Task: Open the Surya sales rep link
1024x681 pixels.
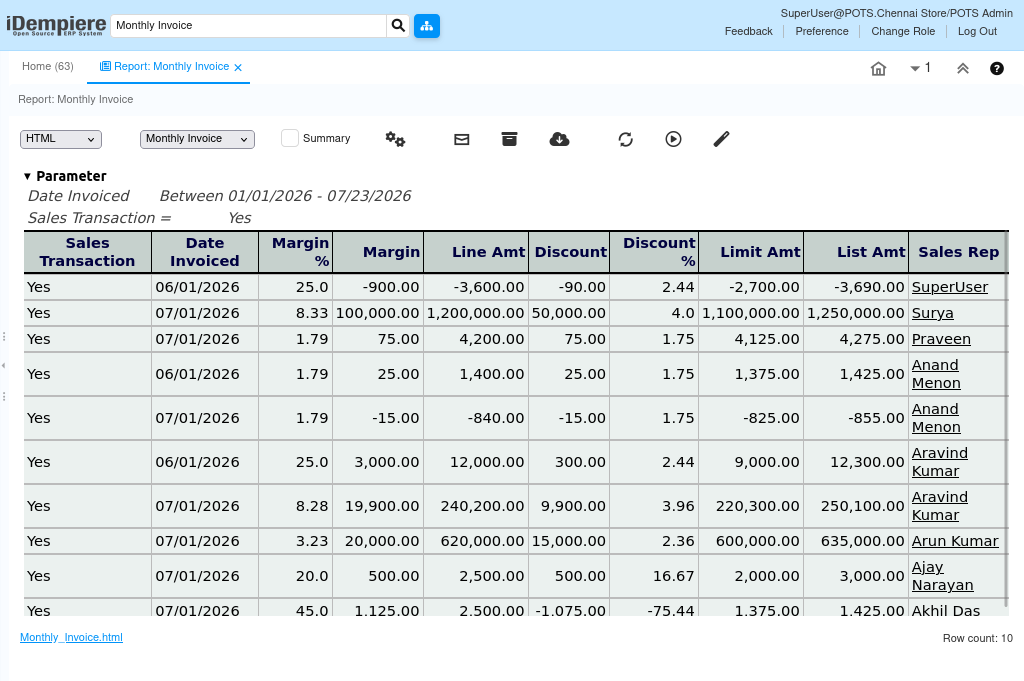Action: click(x=932, y=313)
